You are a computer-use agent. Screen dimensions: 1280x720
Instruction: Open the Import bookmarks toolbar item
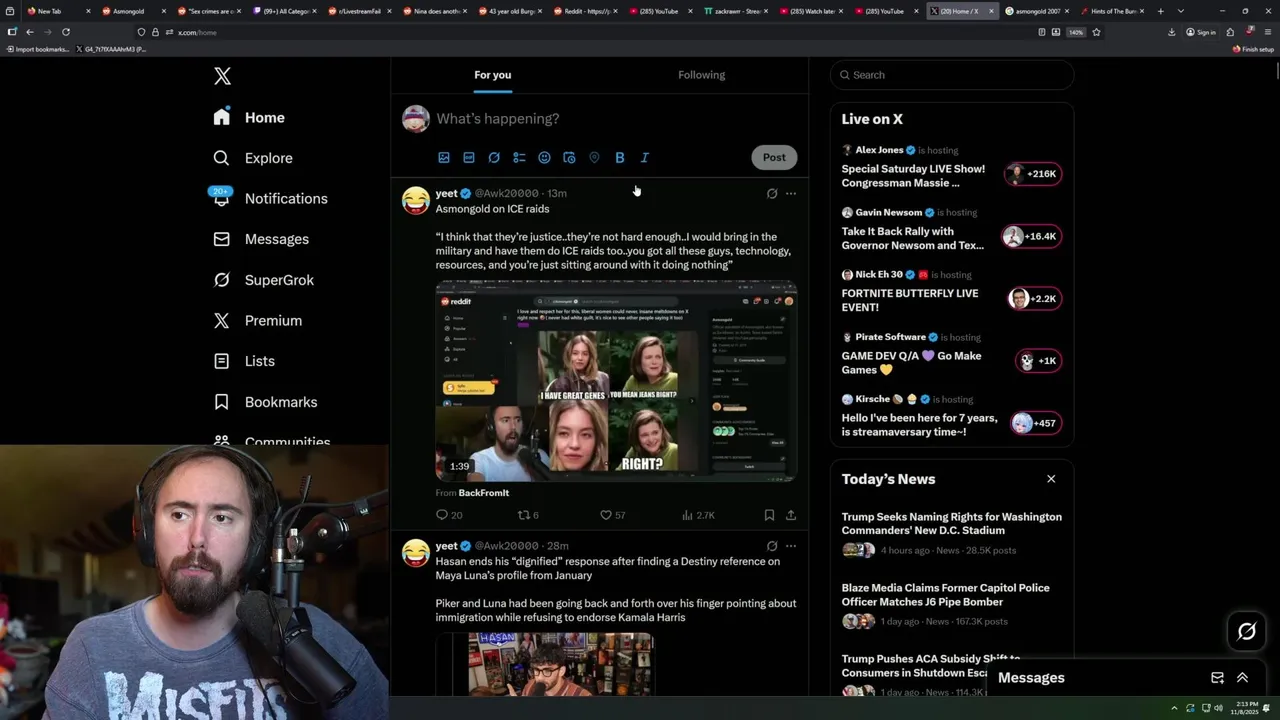click(x=37, y=49)
